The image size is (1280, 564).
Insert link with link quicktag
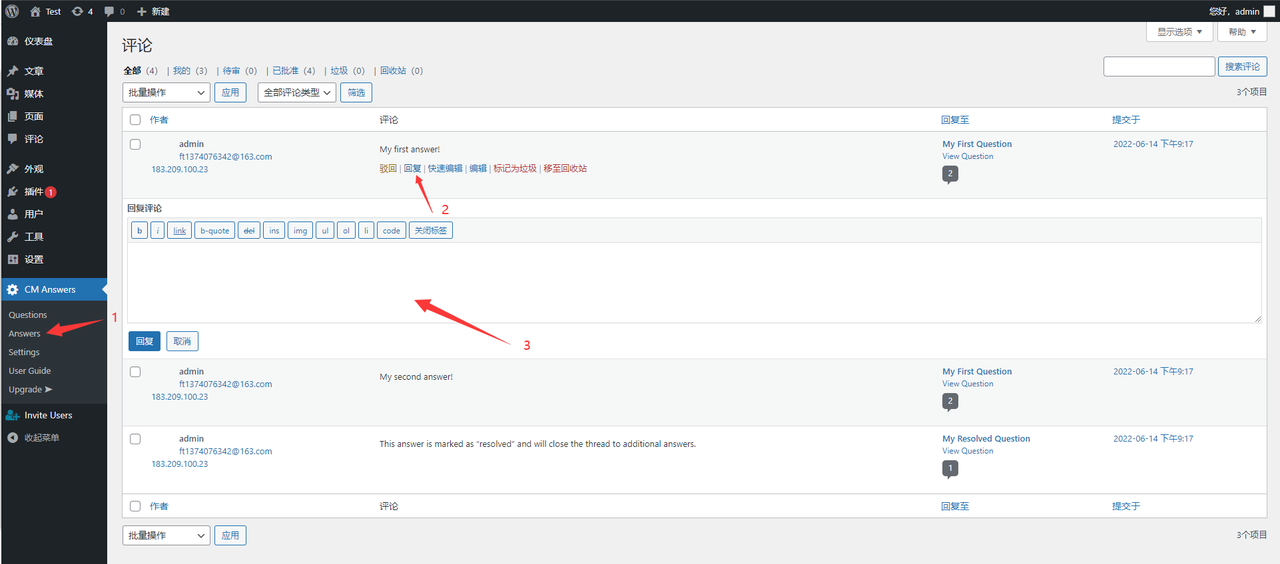pyautogui.click(x=180, y=230)
